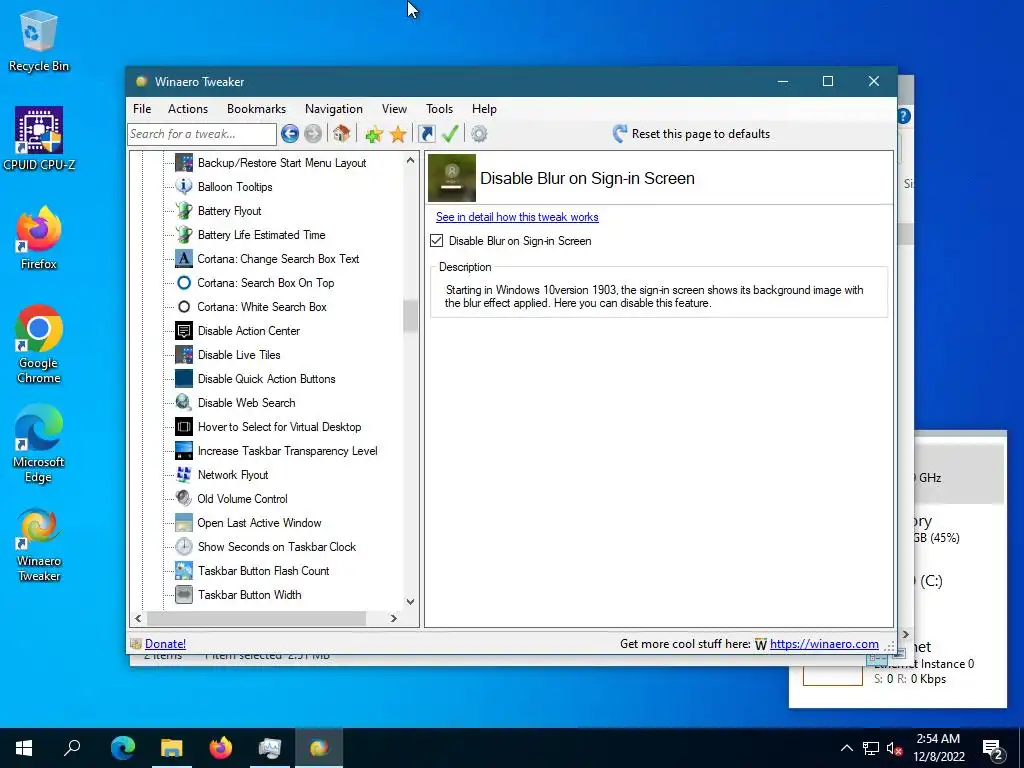Screen dimensions: 1024x768
Task: Open Microsoft Edge from taskbar
Action: tap(123, 748)
